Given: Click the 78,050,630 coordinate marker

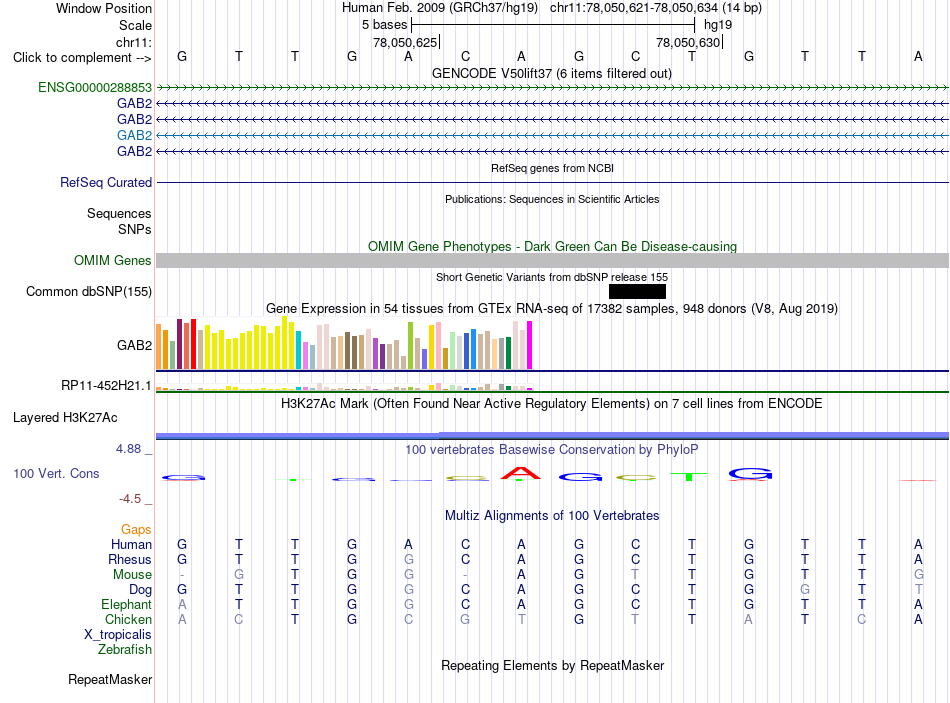Looking at the screenshot, I should (689, 42).
